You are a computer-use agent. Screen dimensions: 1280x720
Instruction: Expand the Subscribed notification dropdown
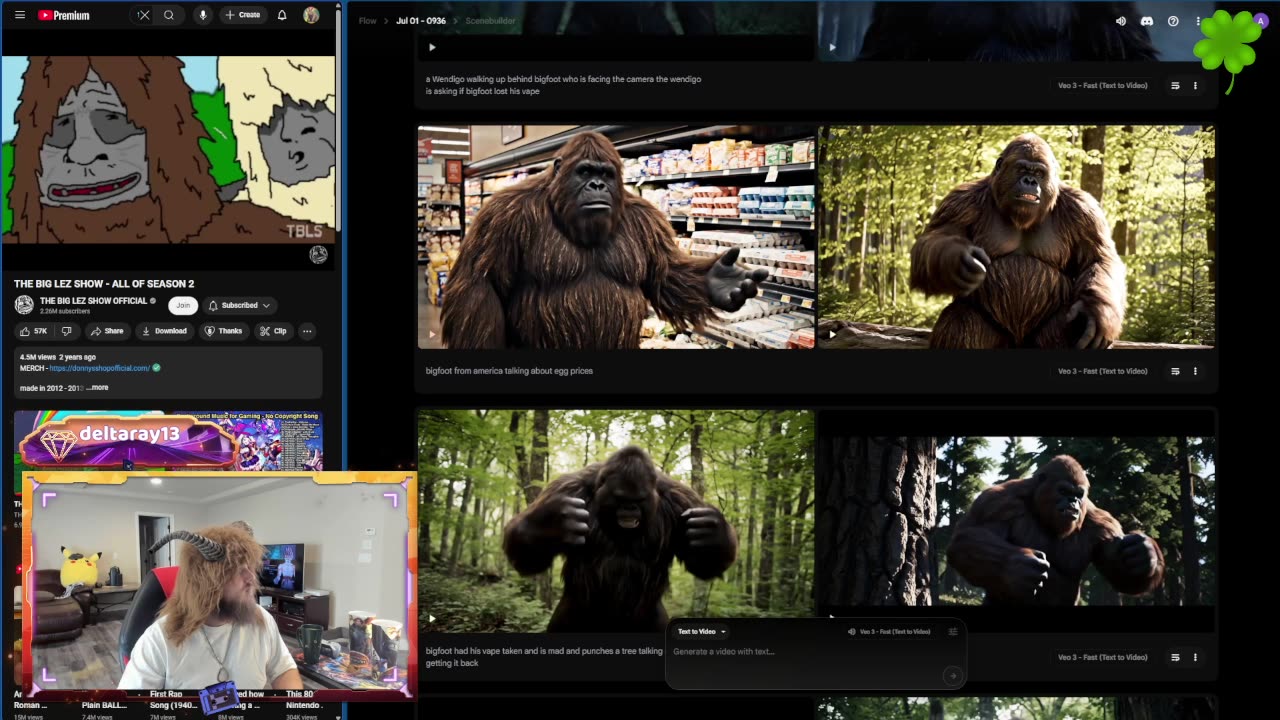coord(239,305)
